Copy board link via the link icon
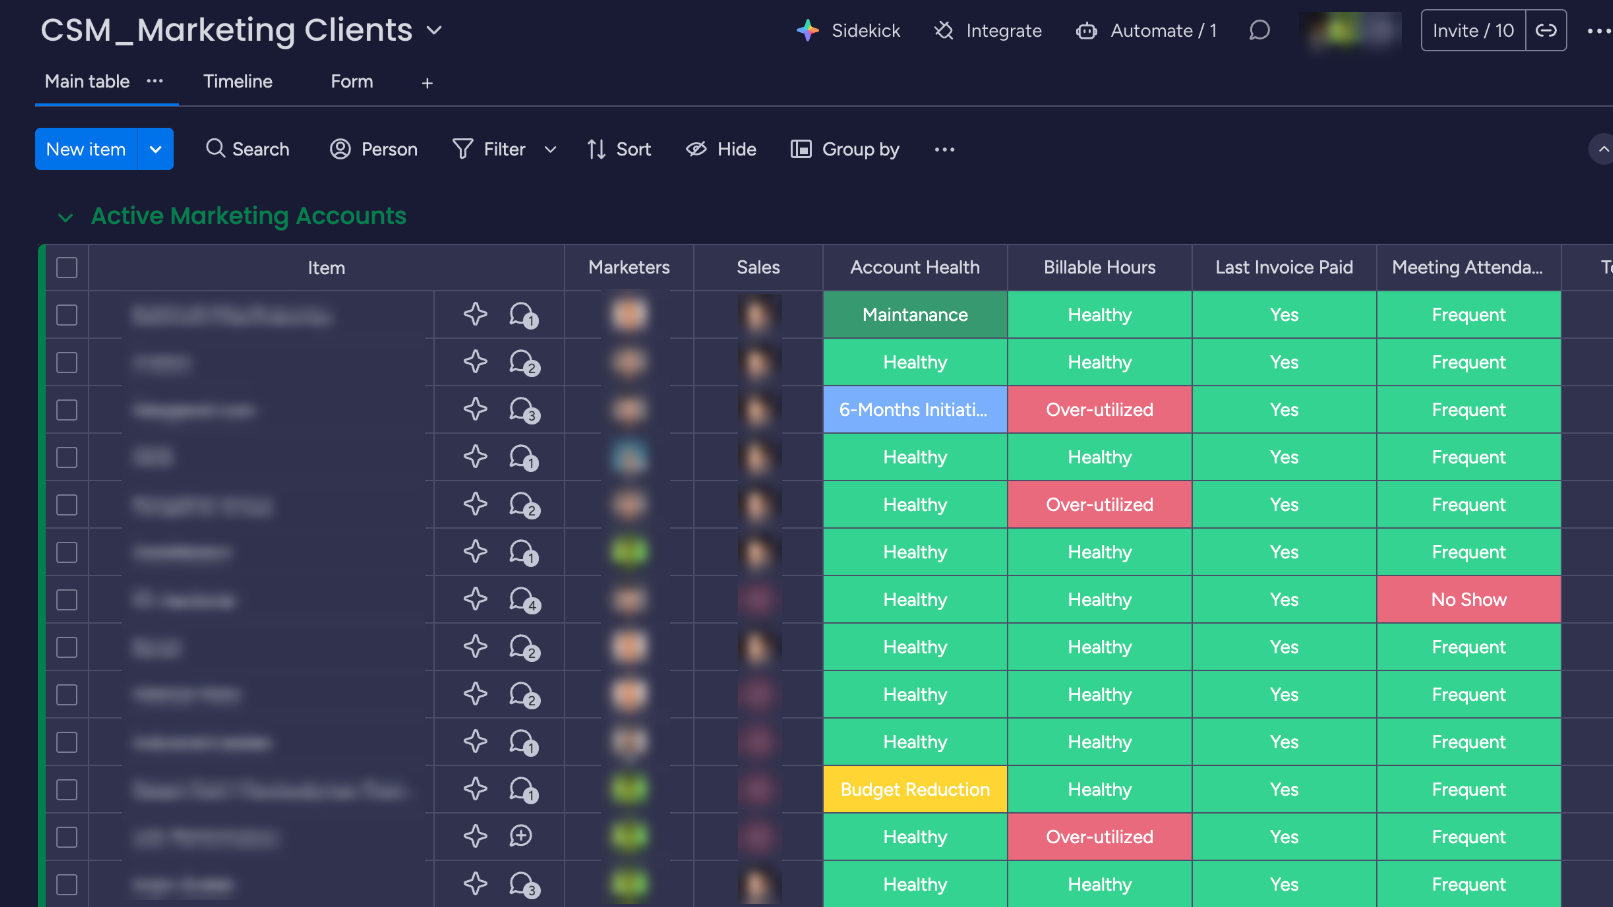Viewport: 1613px width, 907px height. [x=1546, y=31]
